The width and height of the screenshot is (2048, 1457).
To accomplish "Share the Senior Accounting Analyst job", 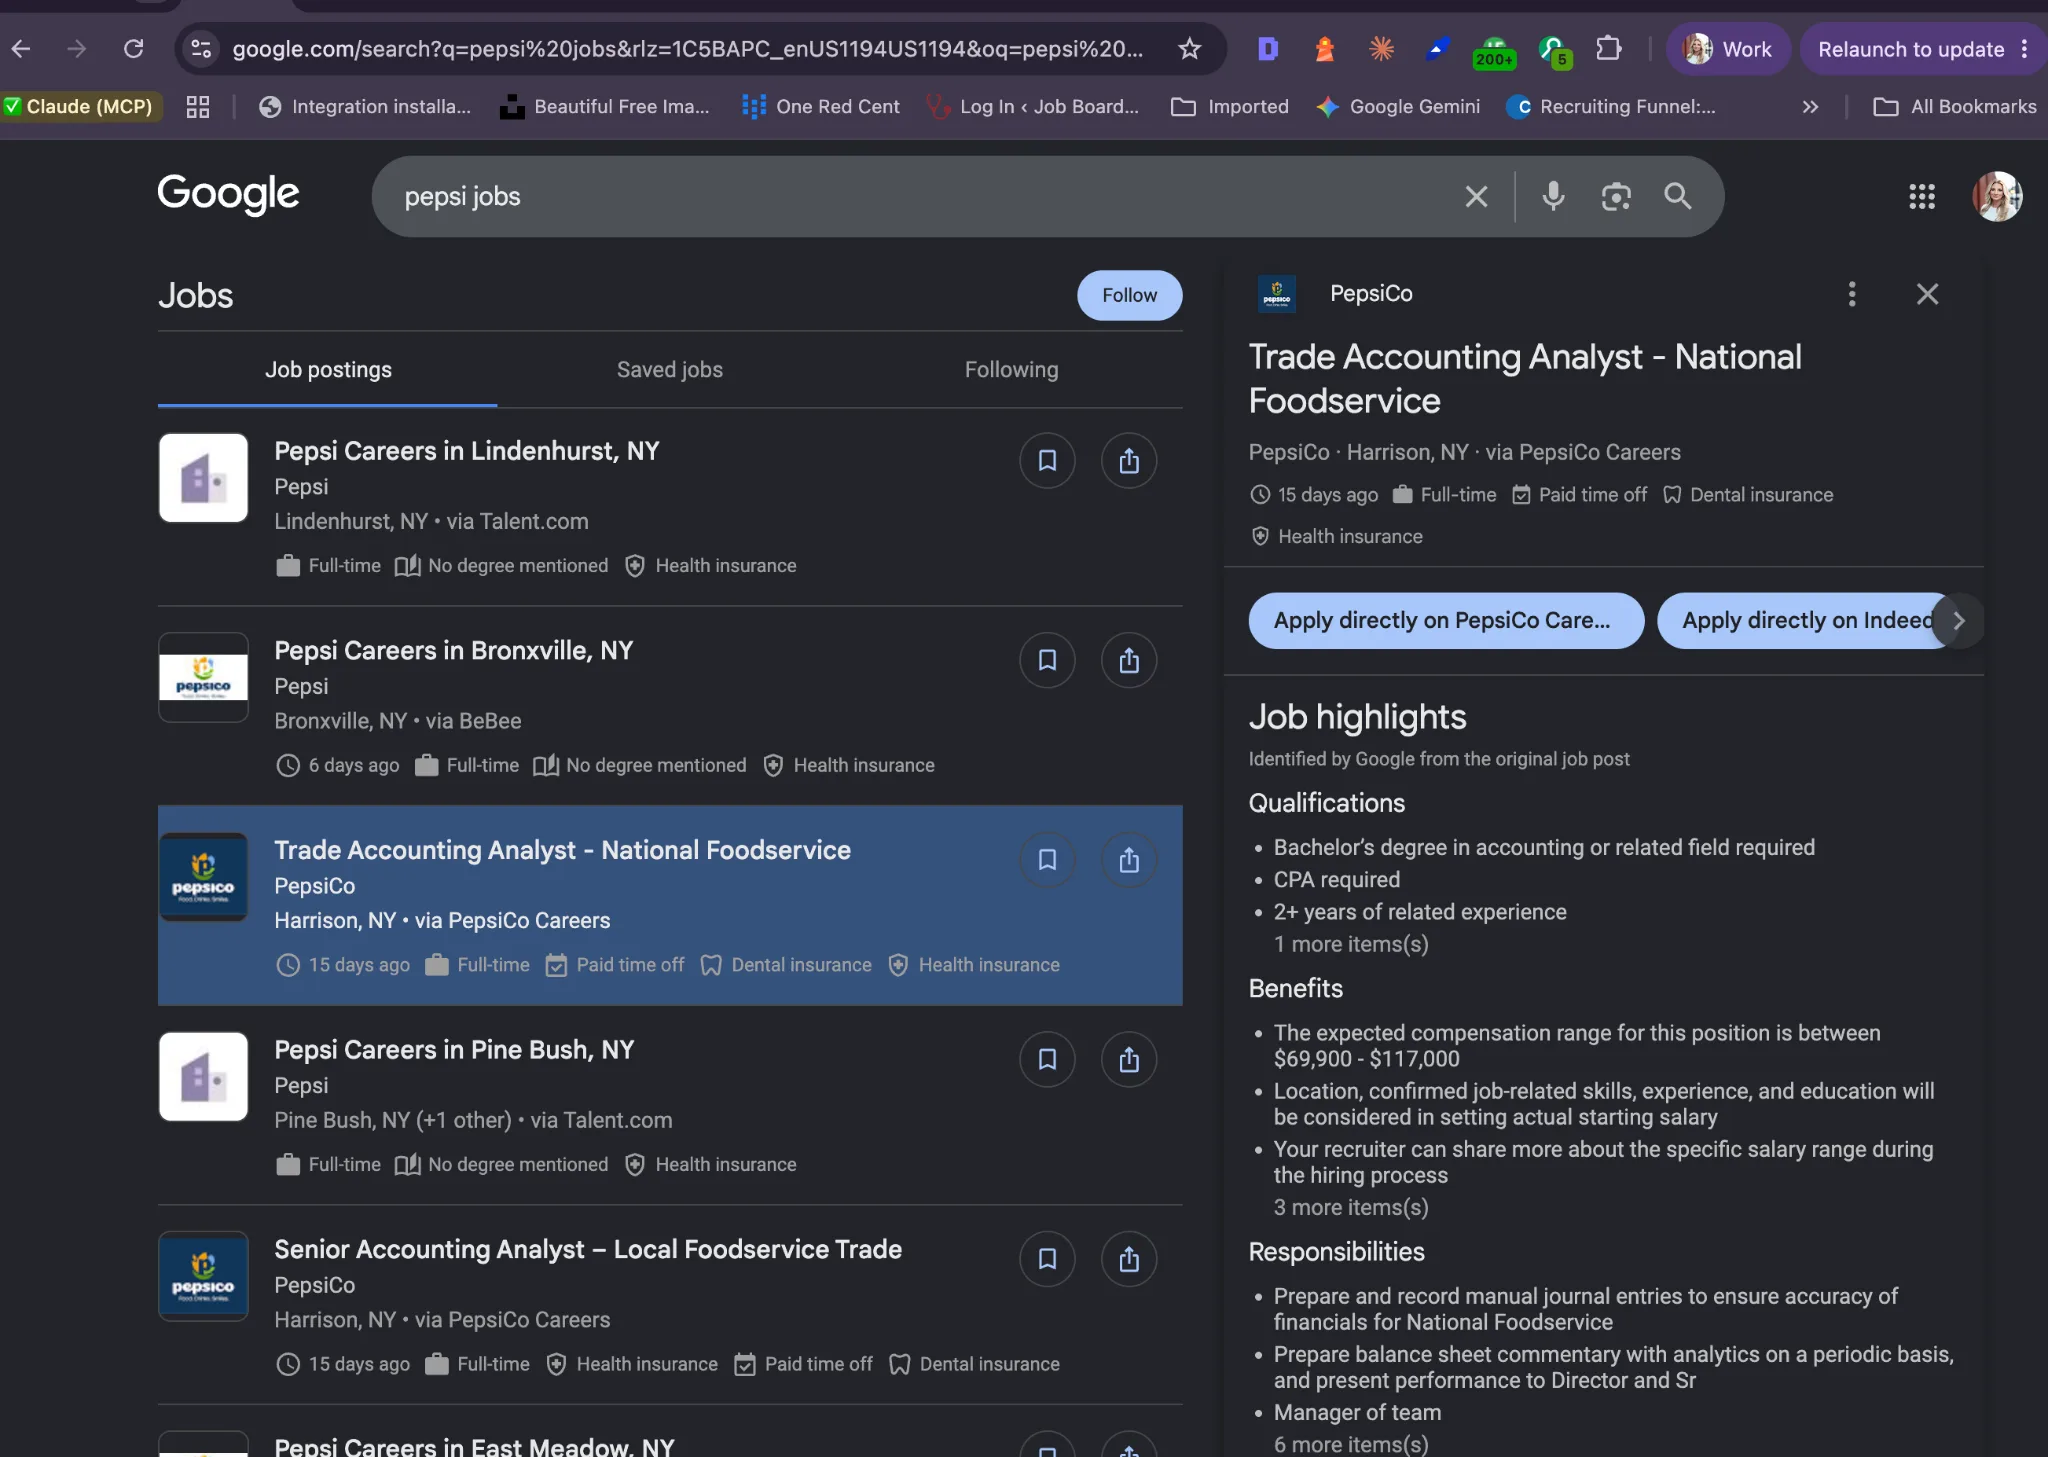I will coord(1129,1258).
